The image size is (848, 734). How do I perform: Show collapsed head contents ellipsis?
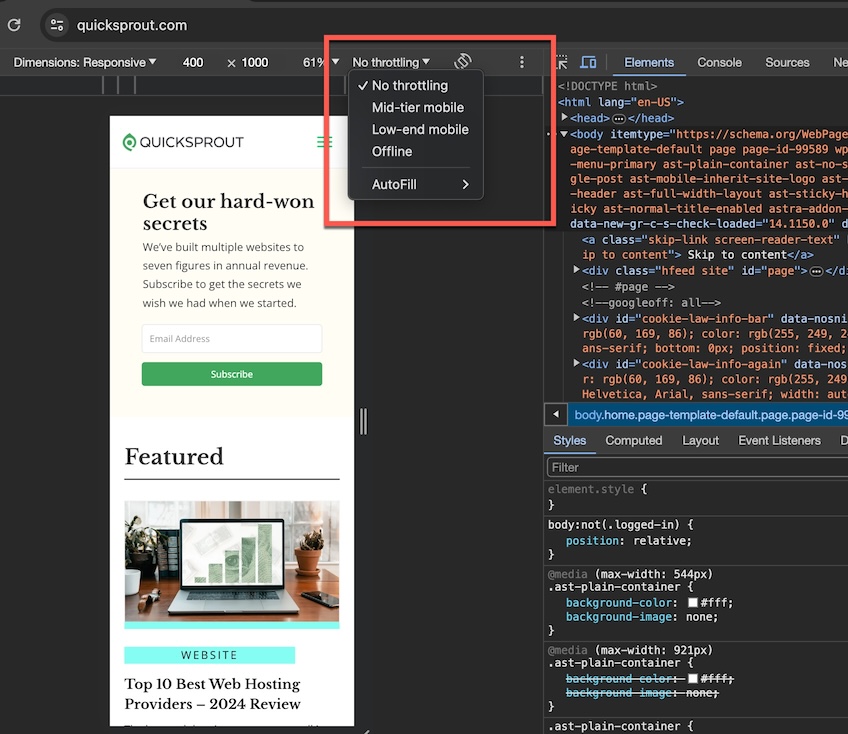(x=619, y=118)
